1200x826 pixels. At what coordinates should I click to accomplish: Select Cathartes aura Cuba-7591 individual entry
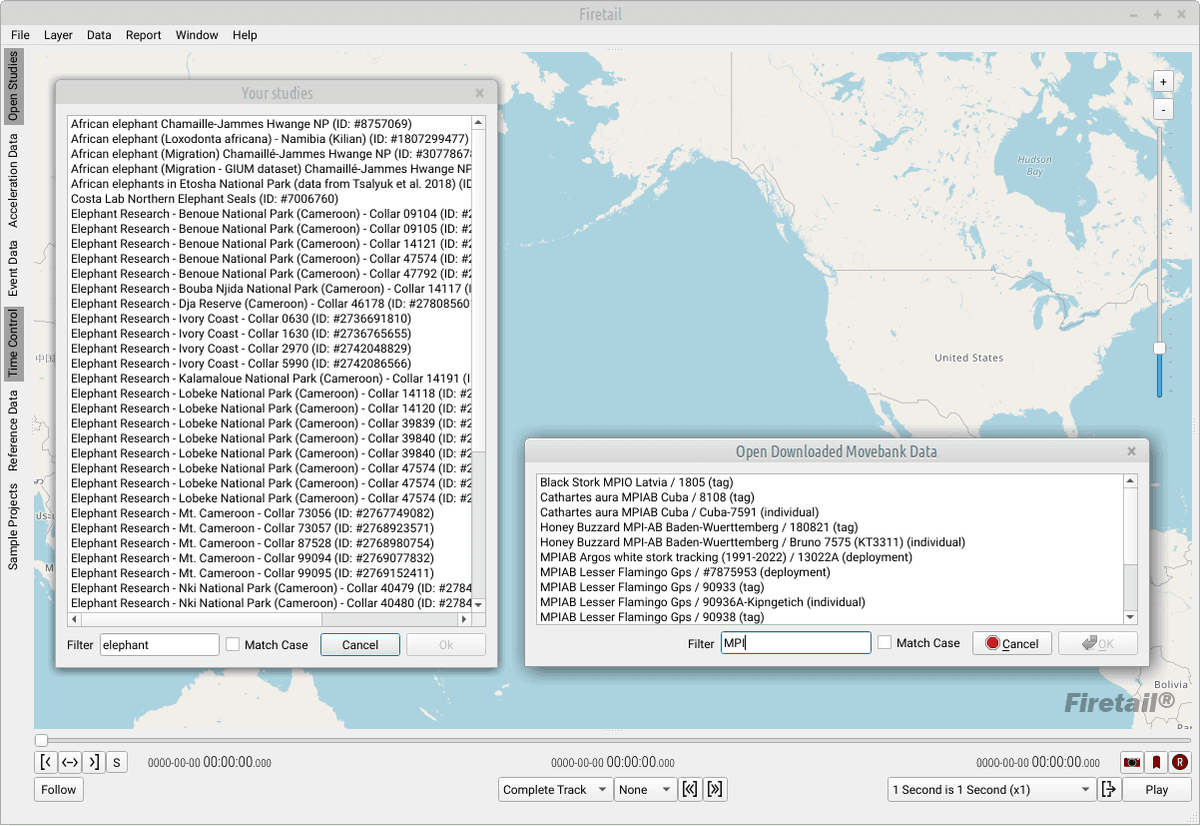[830, 512]
